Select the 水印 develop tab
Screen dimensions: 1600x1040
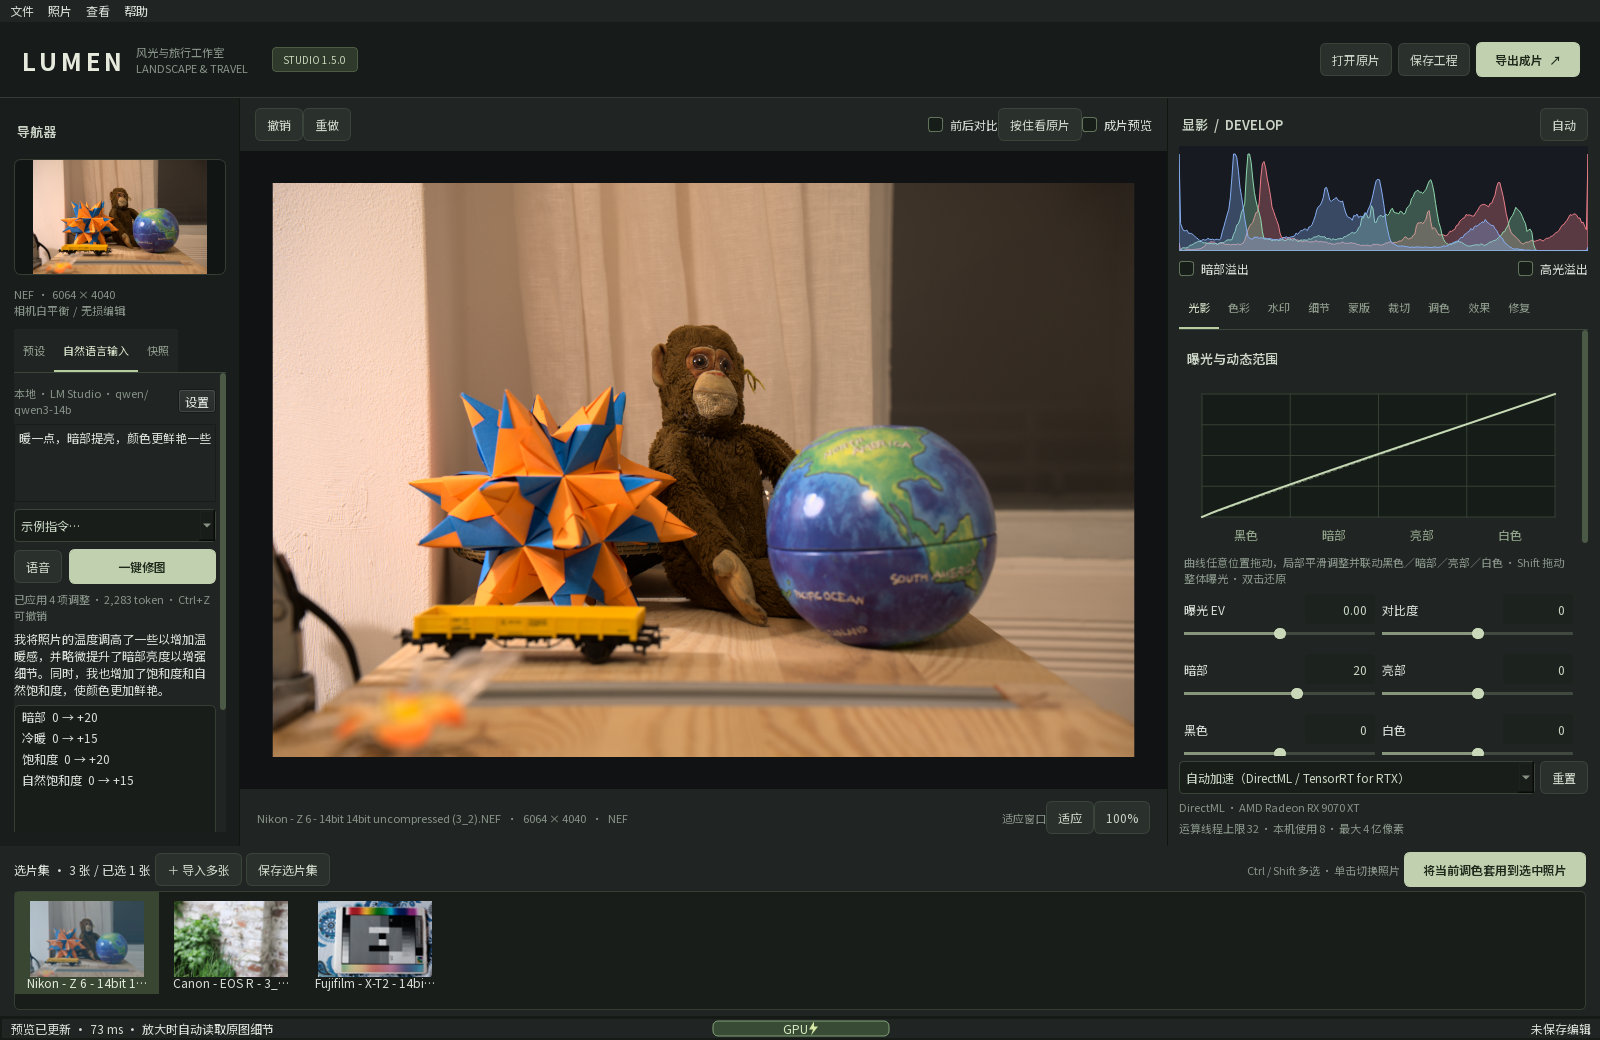point(1279,308)
